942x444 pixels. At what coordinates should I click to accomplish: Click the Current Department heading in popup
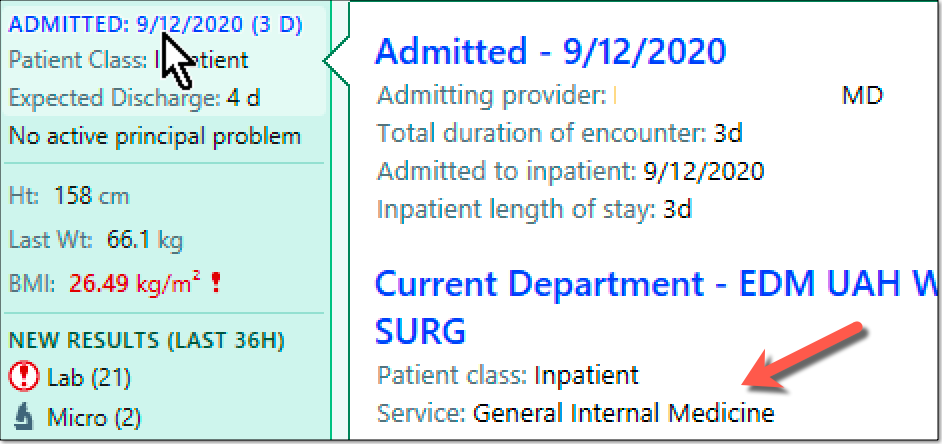point(658,306)
